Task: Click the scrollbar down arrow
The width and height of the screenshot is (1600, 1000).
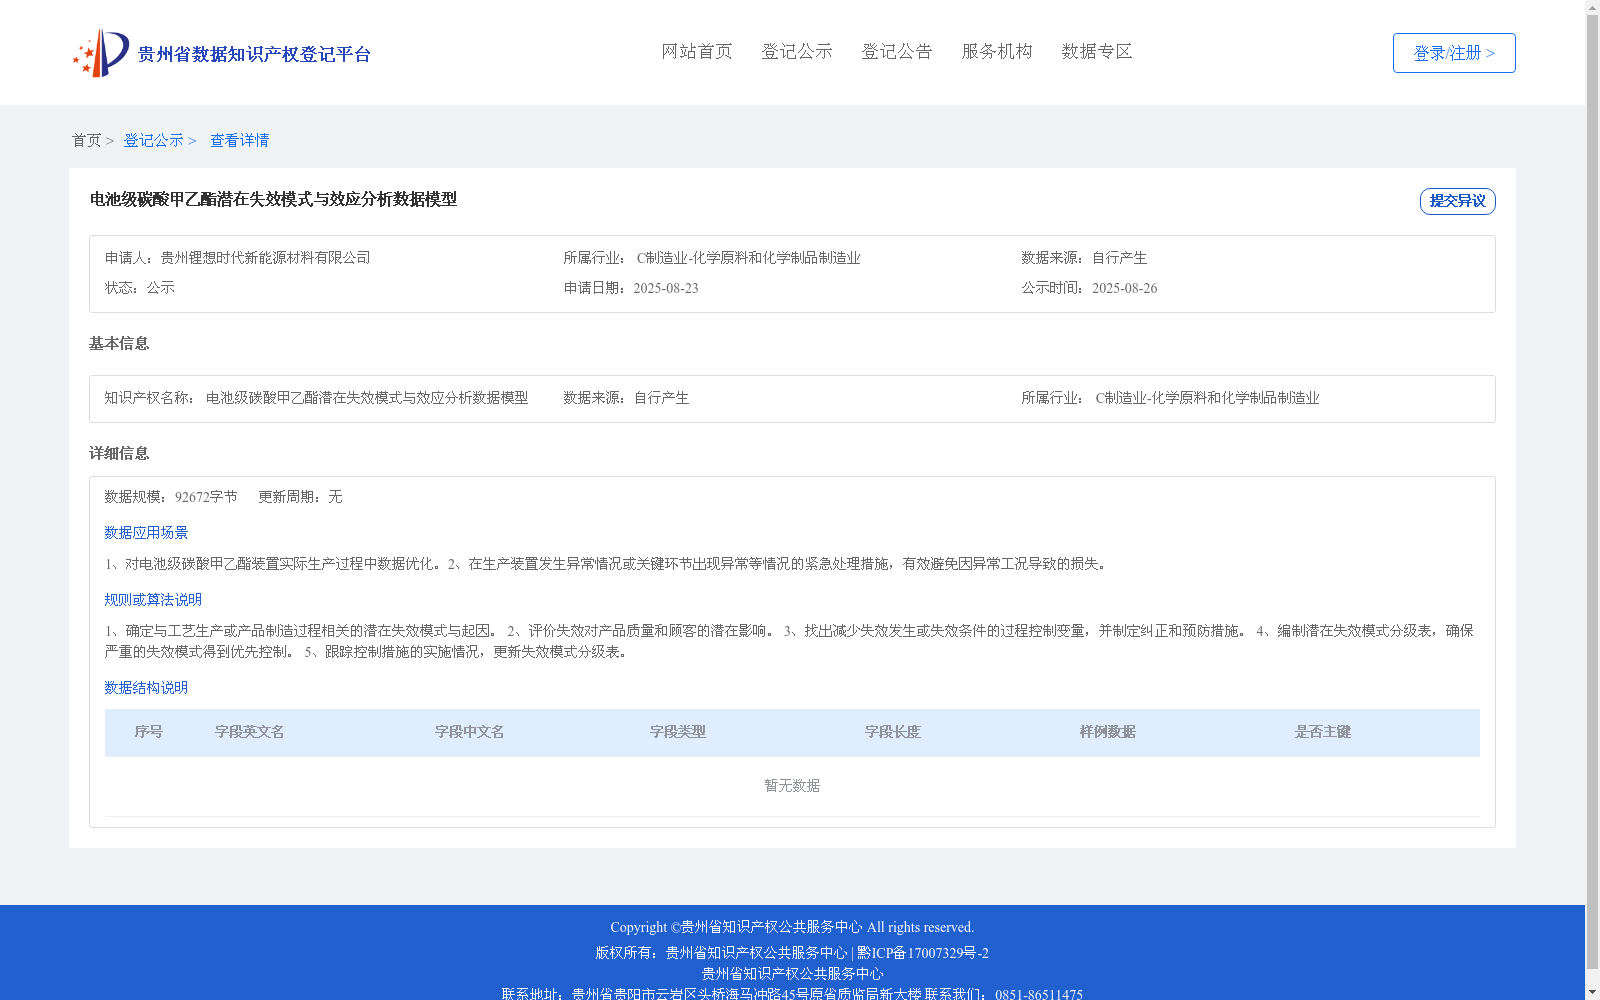Action: click(x=1593, y=992)
